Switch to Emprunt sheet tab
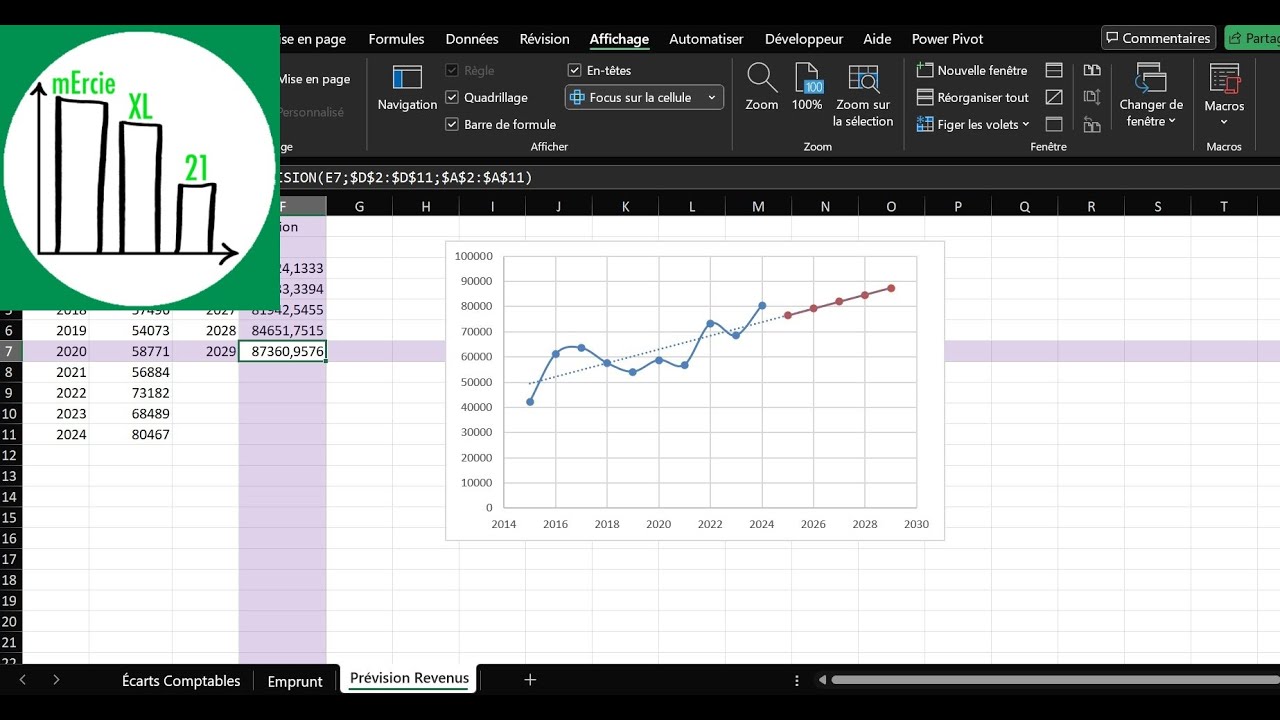 pyautogui.click(x=295, y=680)
